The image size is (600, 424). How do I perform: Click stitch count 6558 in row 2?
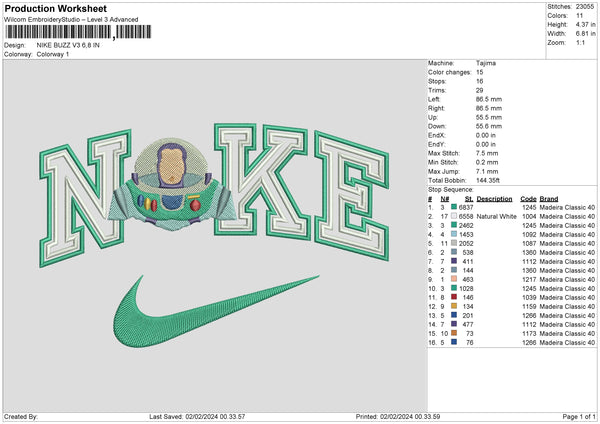click(x=466, y=217)
